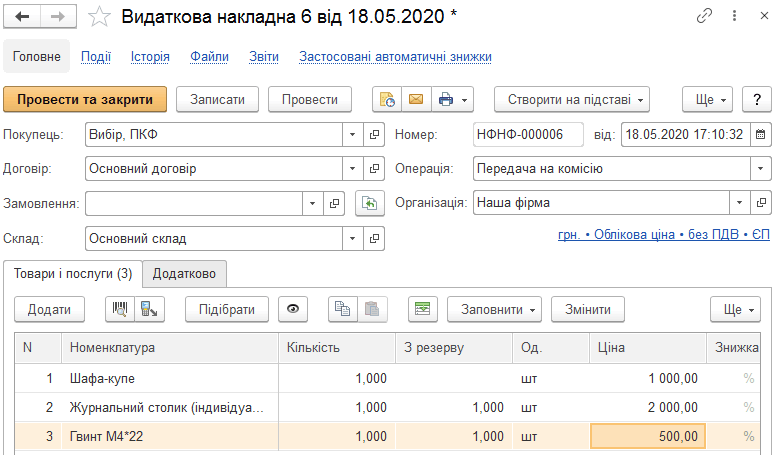779x455 pixels.
Task: Click the printer icon
Action: [446, 99]
